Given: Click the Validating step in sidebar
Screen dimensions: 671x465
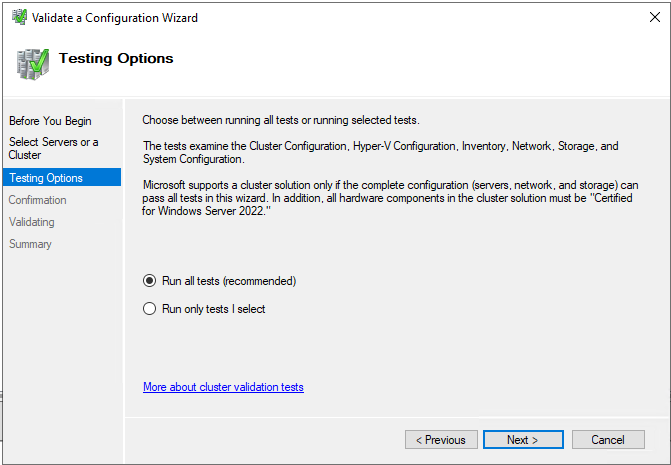Looking at the screenshot, I should pos(32,222).
